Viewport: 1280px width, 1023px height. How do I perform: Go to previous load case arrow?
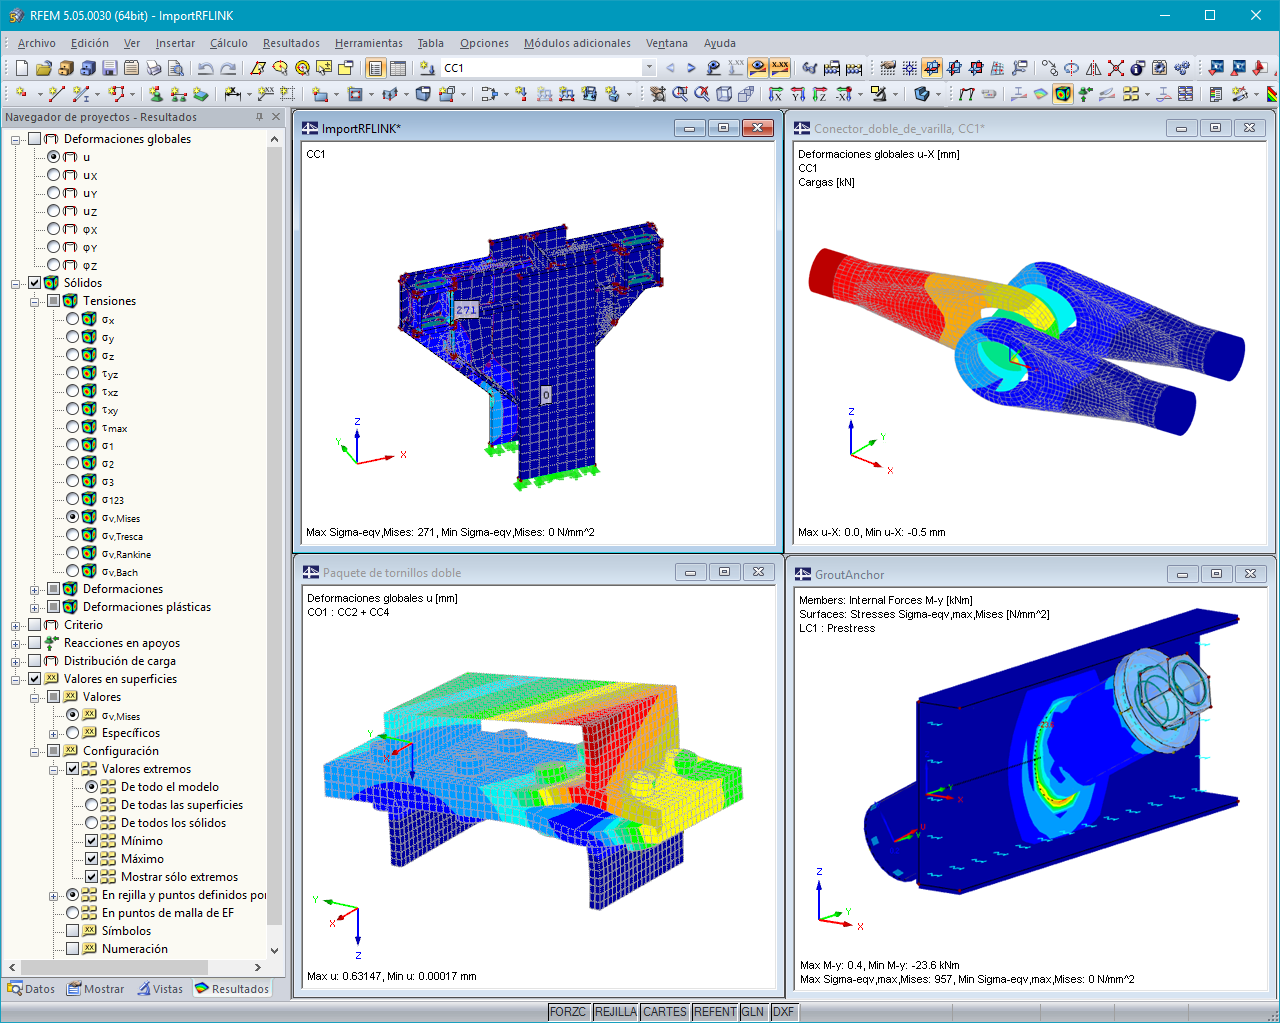pos(670,68)
